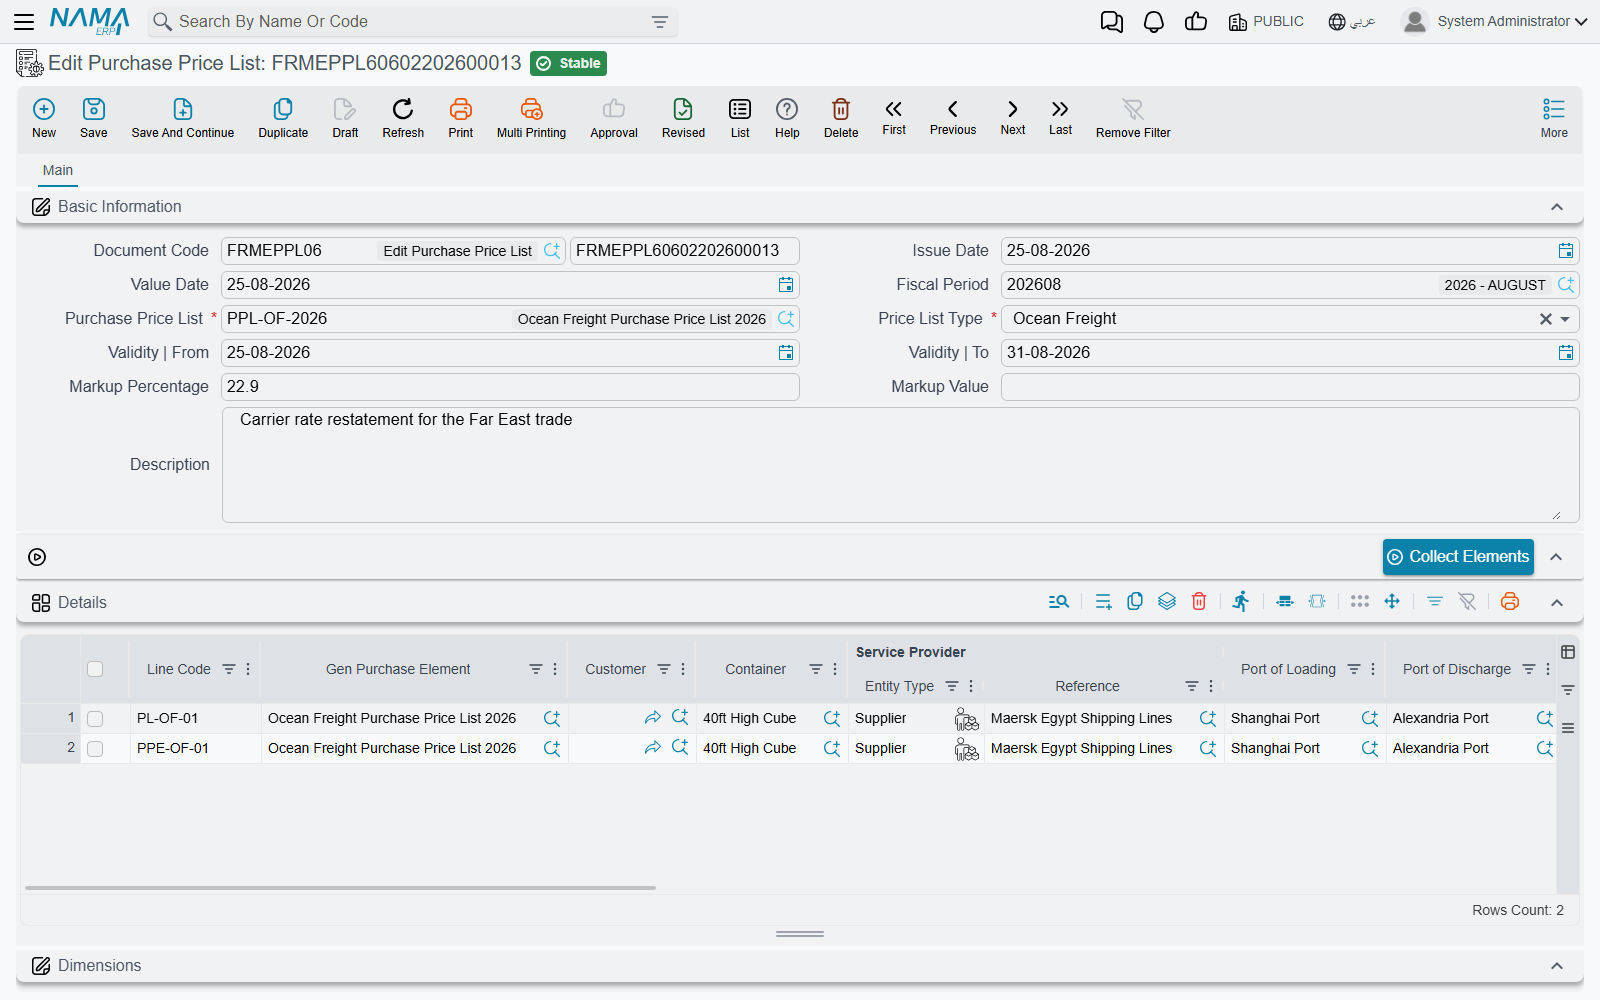
Task: Collapse the Basic Information section
Action: [x=1557, y=207]
